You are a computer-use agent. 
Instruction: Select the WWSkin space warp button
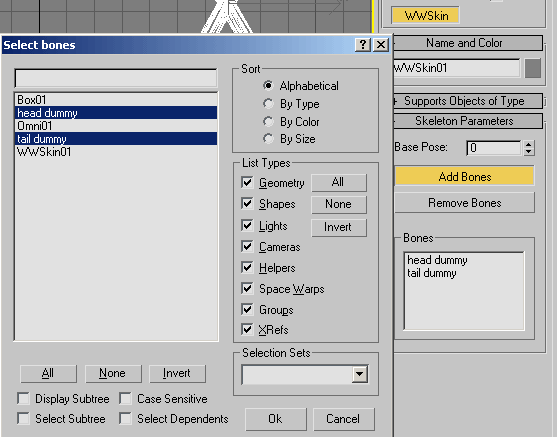[425, 16]
